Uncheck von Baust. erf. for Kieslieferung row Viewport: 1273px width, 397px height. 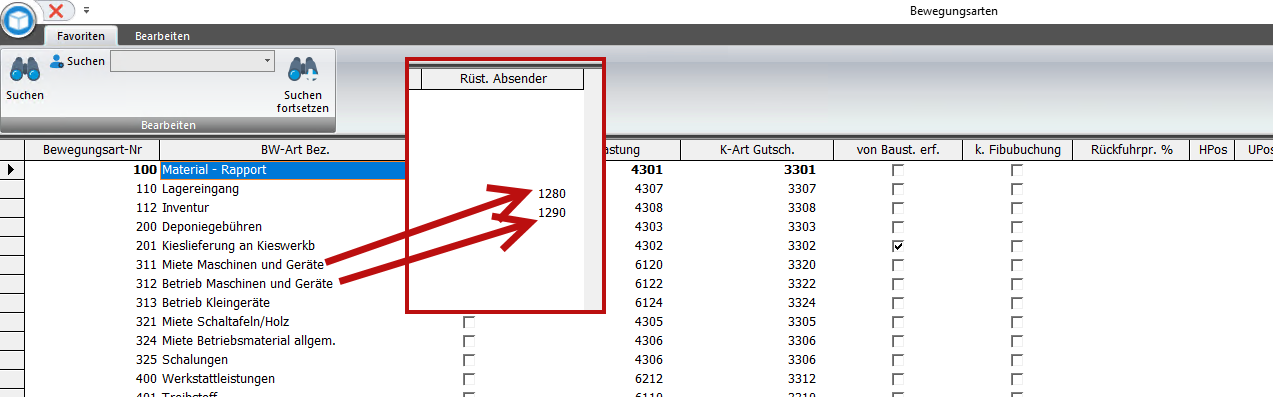[x=898, y=246]
